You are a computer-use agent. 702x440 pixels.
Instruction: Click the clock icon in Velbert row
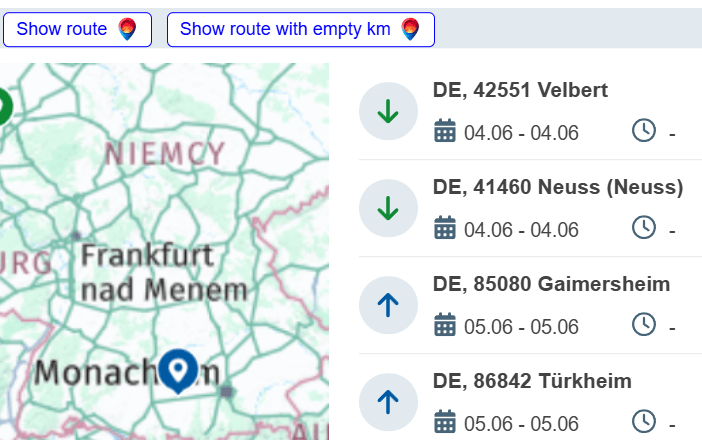(644, 130)
